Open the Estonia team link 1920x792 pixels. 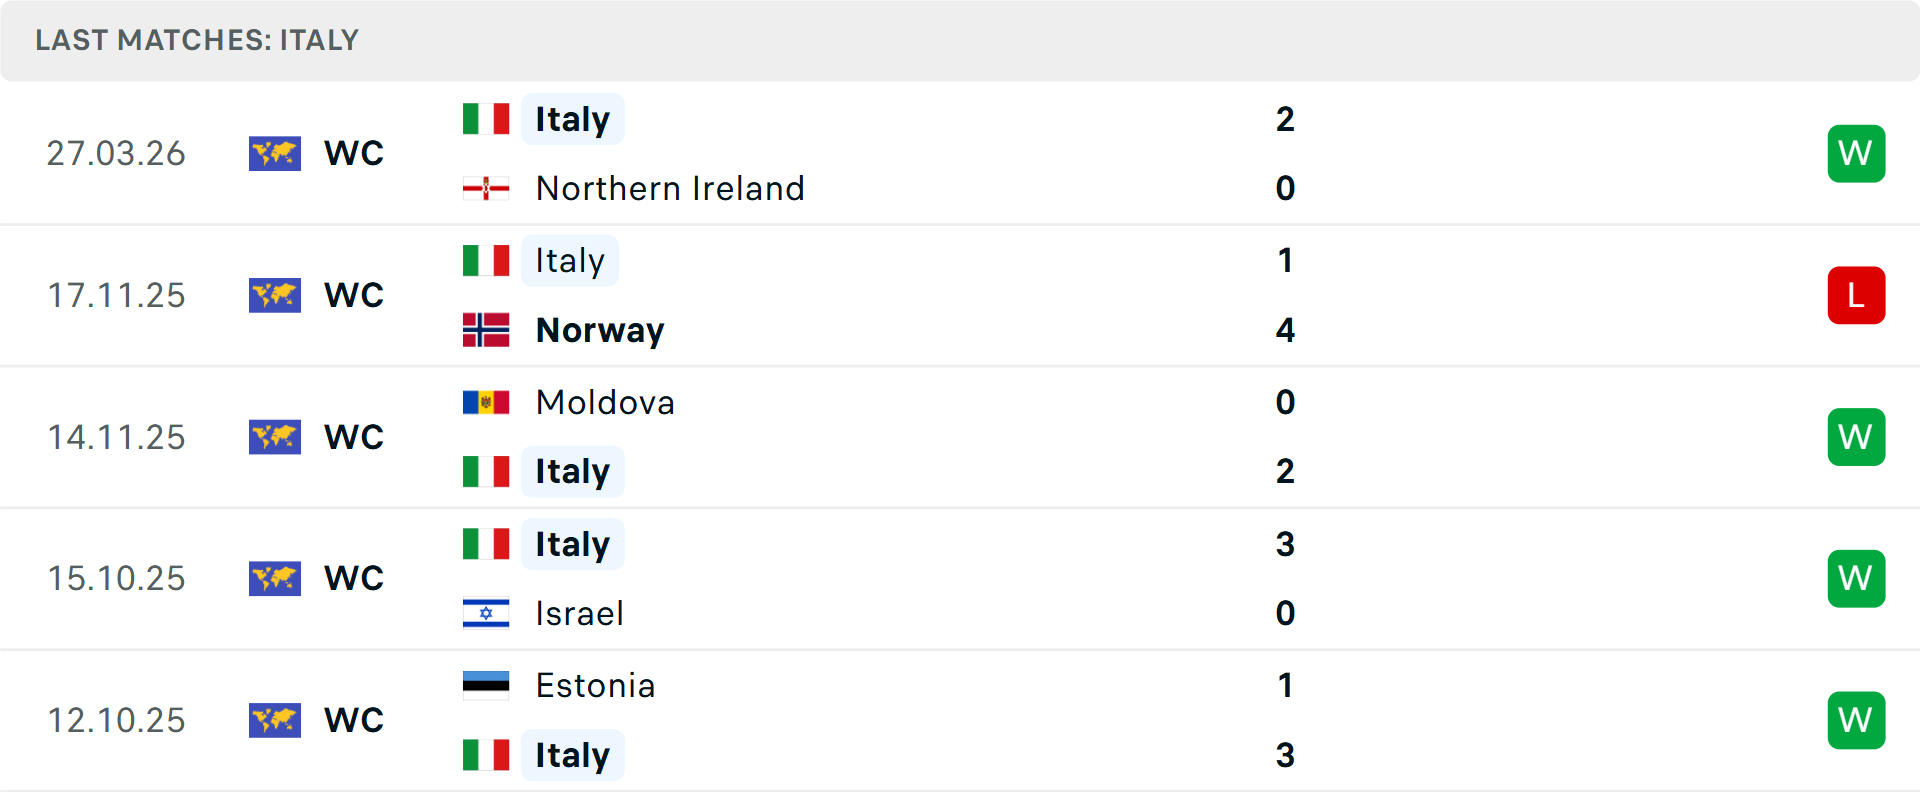coord(595,685)
